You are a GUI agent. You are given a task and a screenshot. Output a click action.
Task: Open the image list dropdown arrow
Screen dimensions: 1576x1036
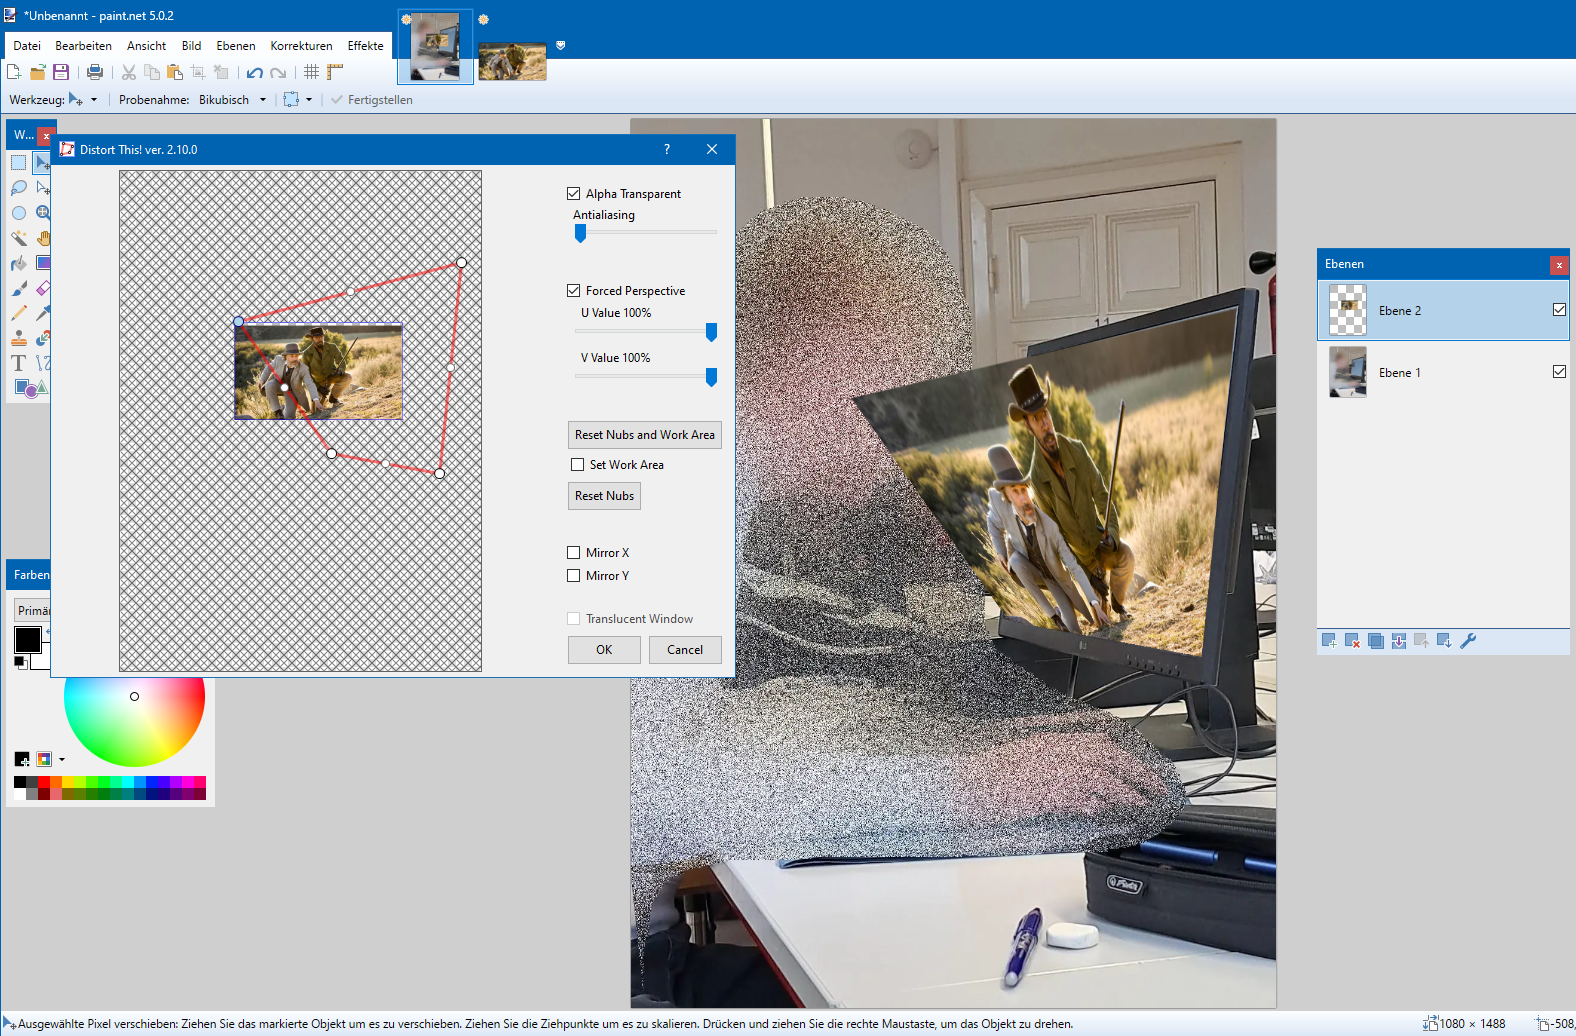click(561, 45)
